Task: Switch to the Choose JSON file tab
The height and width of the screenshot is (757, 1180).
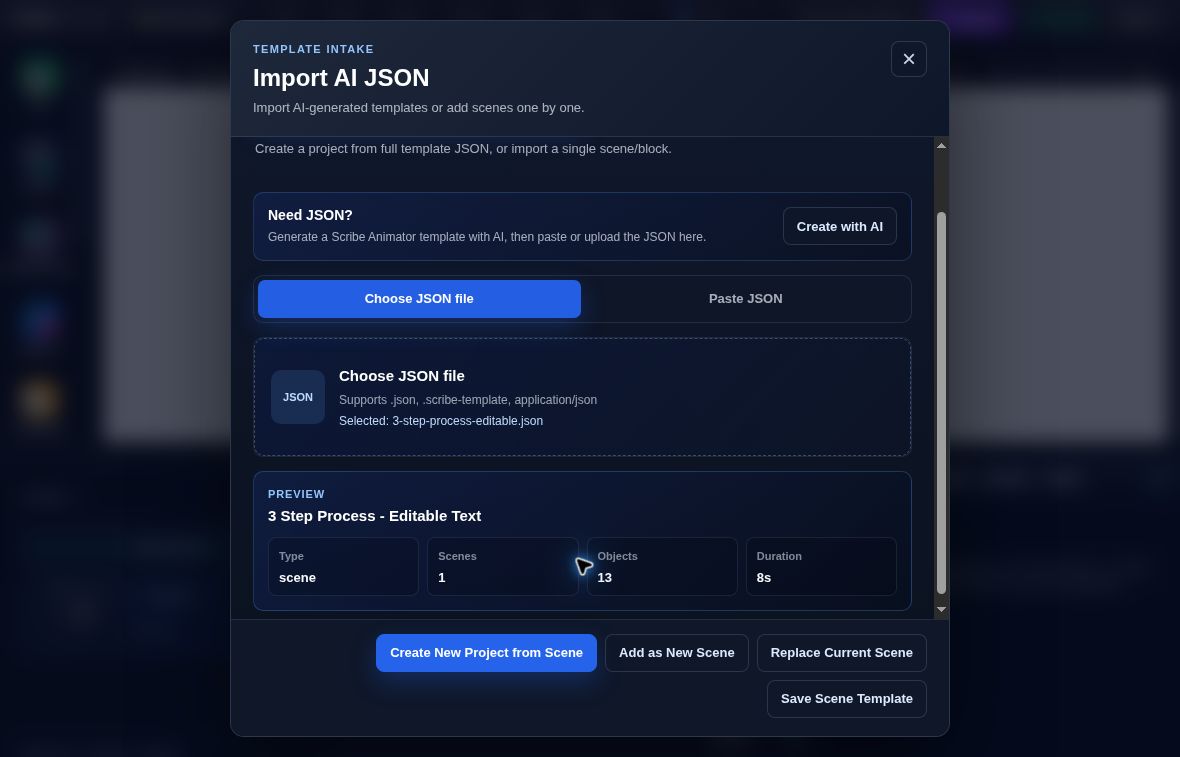Action: click(x=419, y=299)
